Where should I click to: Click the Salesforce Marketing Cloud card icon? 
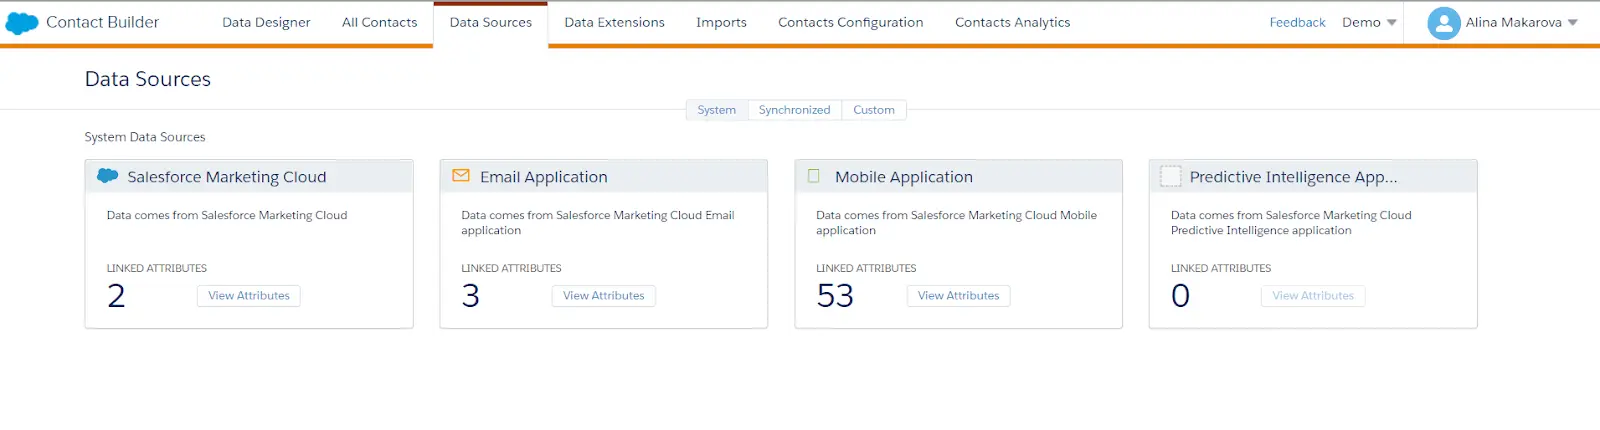tap(107, 176)
